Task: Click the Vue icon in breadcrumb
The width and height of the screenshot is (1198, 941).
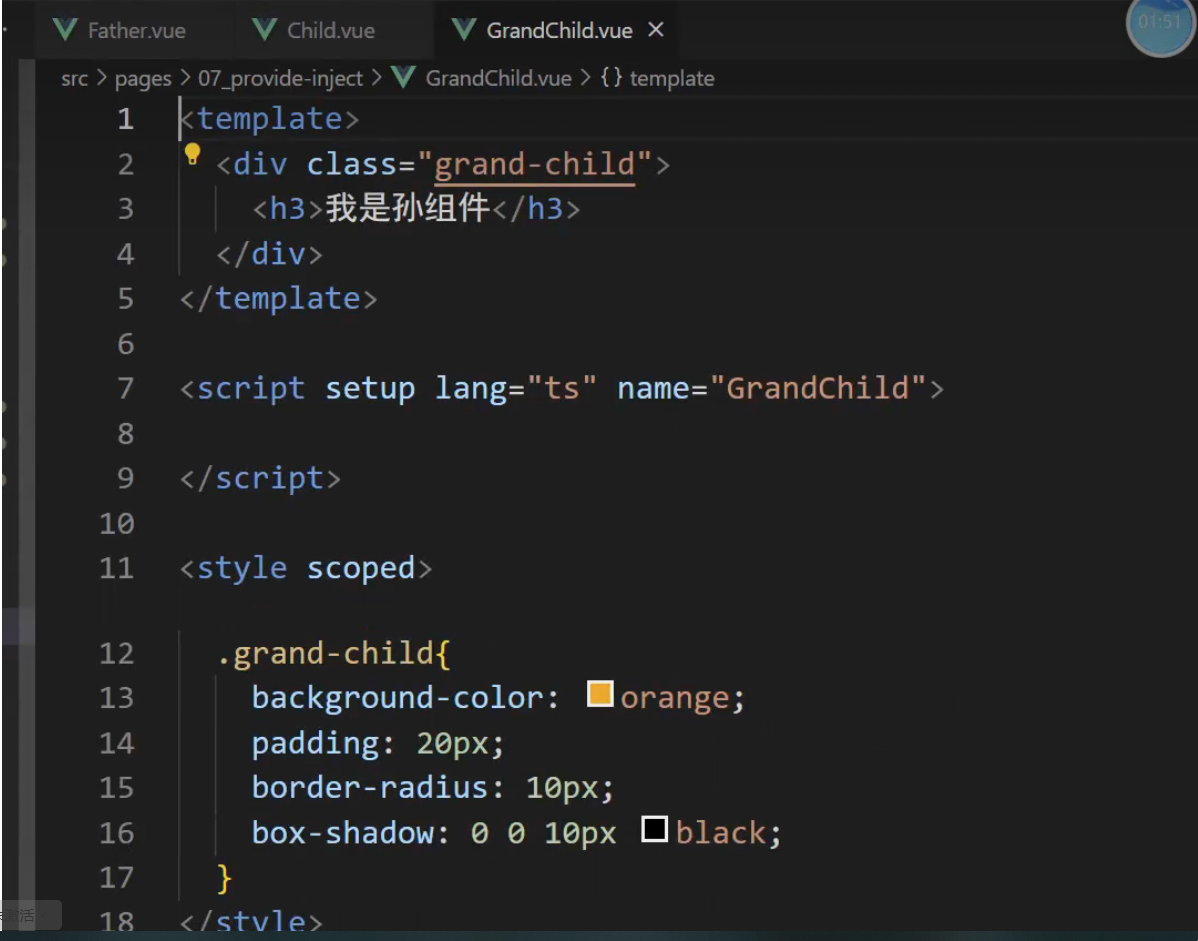Action: 403,78
